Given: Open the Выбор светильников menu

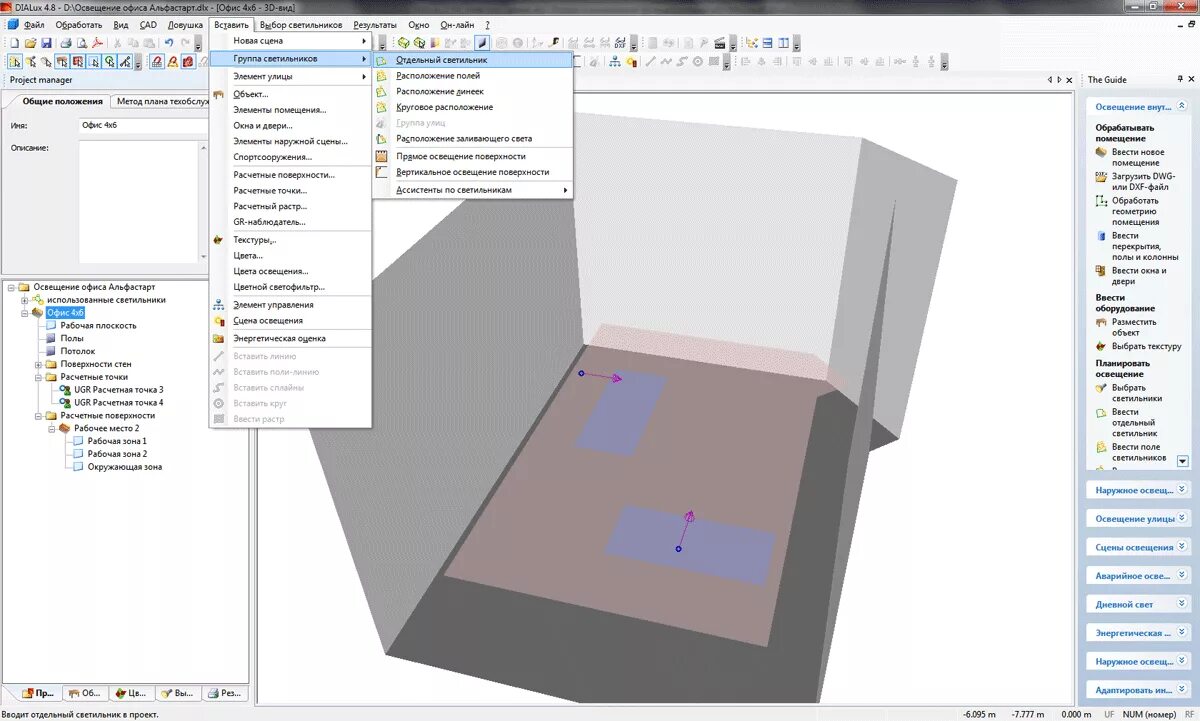Looking at the screenshot, I should tap(300, 24).
